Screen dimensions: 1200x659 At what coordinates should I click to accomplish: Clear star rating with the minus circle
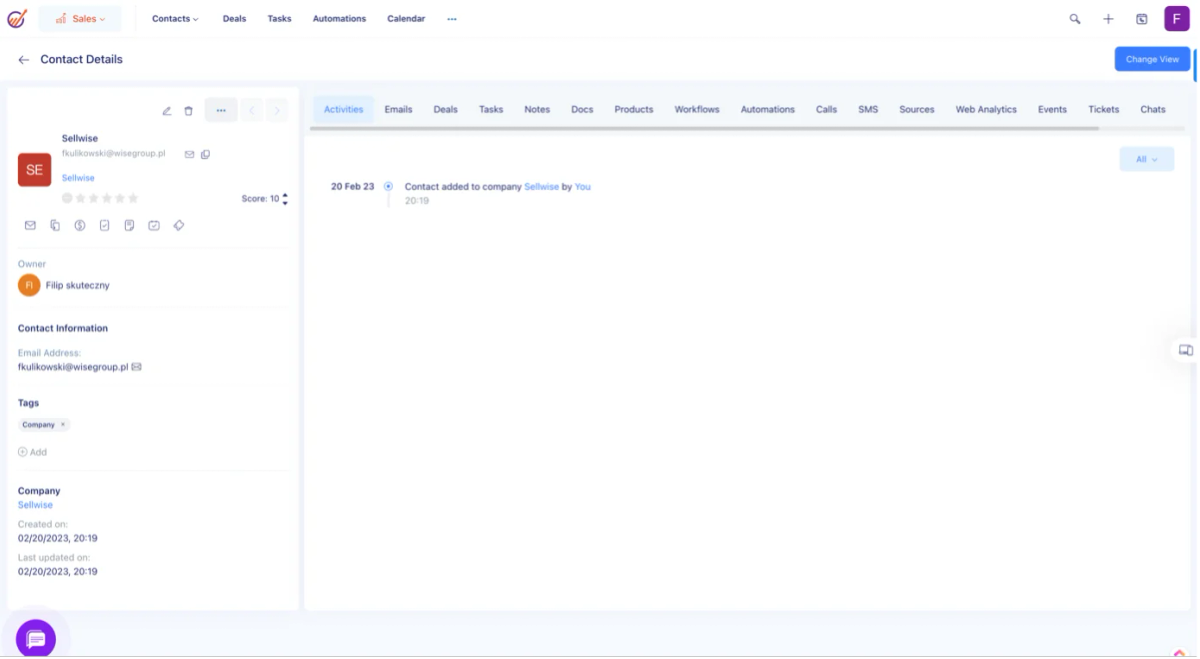pyautogui.click(x=67, y=198)
